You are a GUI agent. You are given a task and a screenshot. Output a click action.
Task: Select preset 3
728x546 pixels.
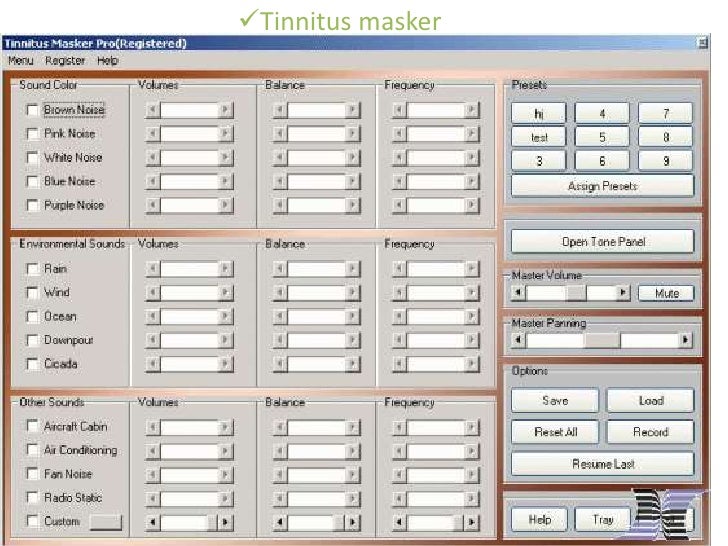pyautogui.click(x=539, y=161)
